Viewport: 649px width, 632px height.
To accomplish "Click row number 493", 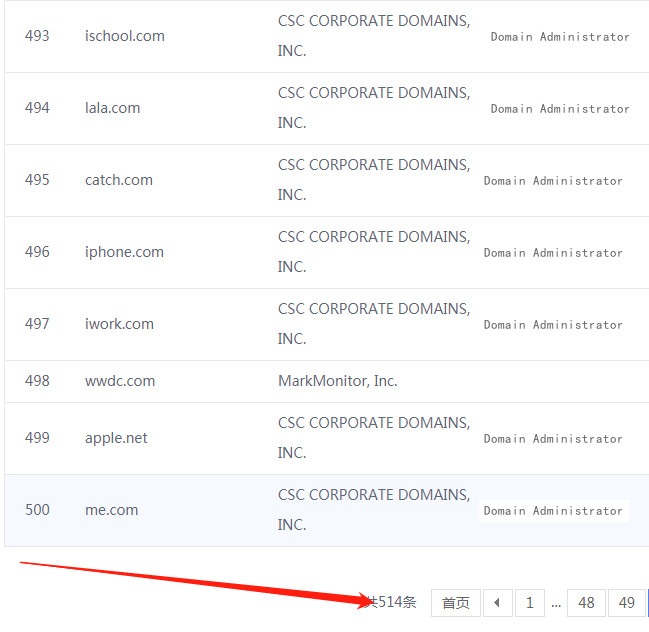I will click(37, 36).
